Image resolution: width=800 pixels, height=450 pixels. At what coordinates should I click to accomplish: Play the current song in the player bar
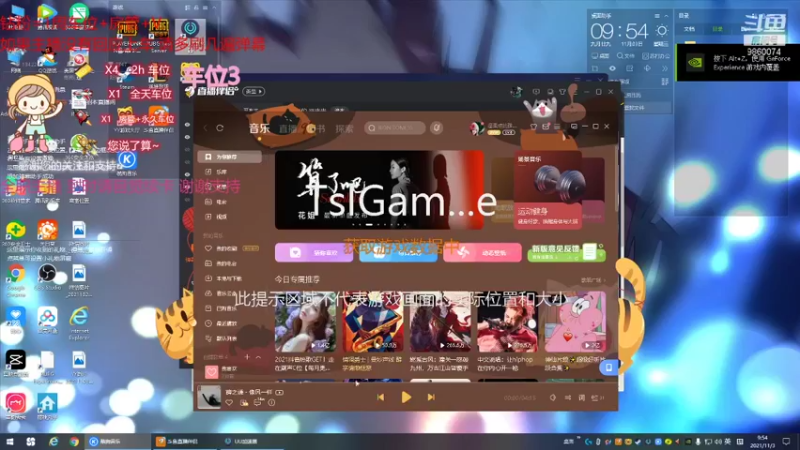(406, 397)
